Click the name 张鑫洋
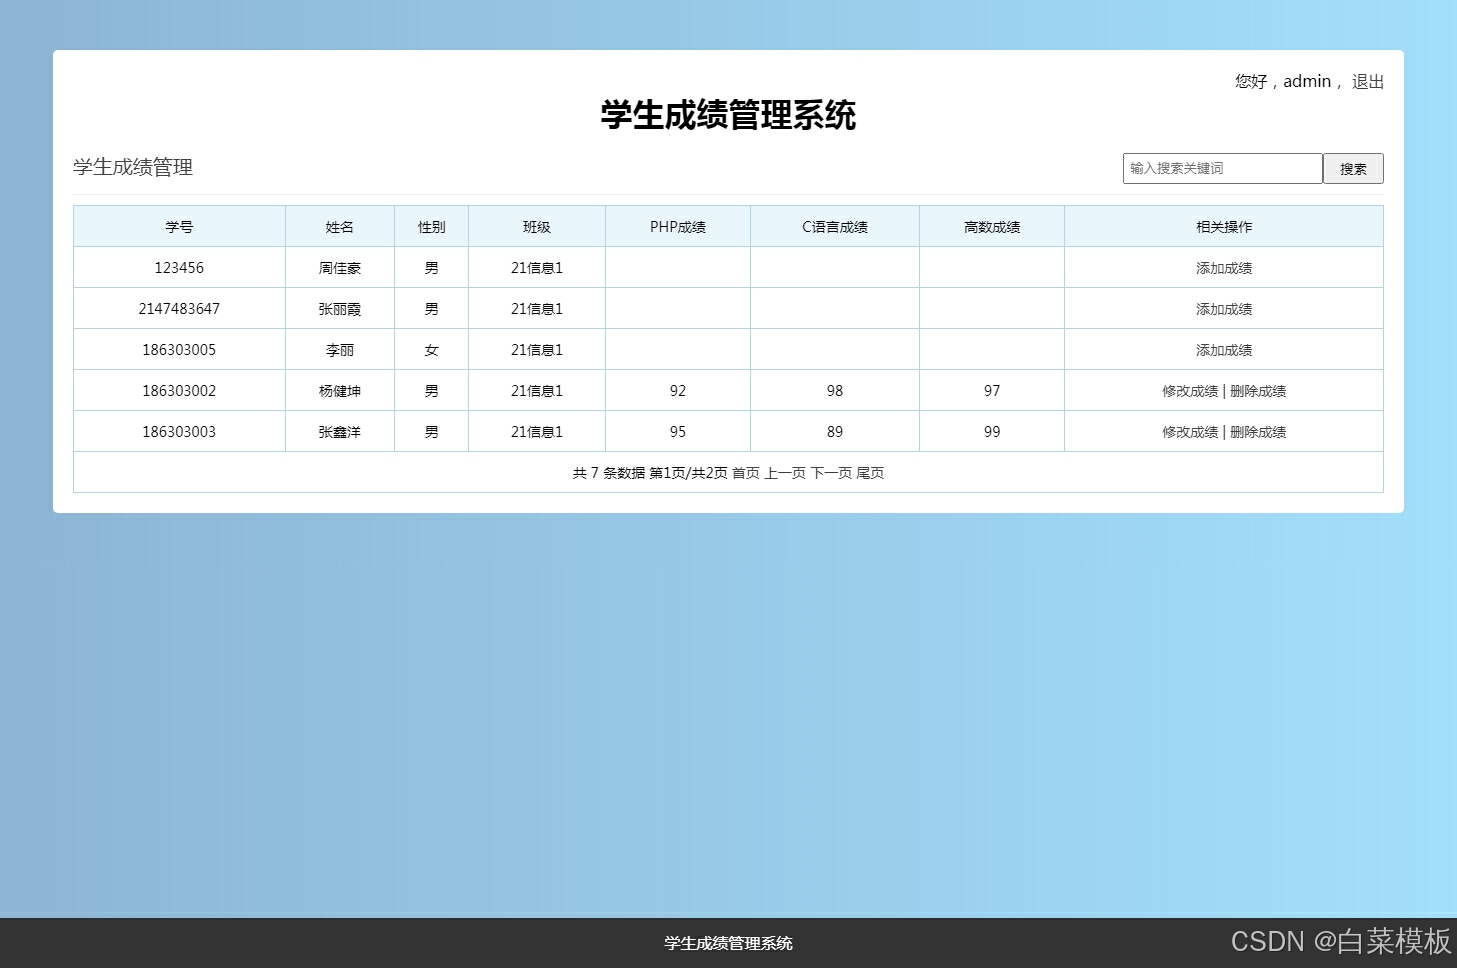The width and height of the screenshot is (1457, 968). [x=340, y=432]
